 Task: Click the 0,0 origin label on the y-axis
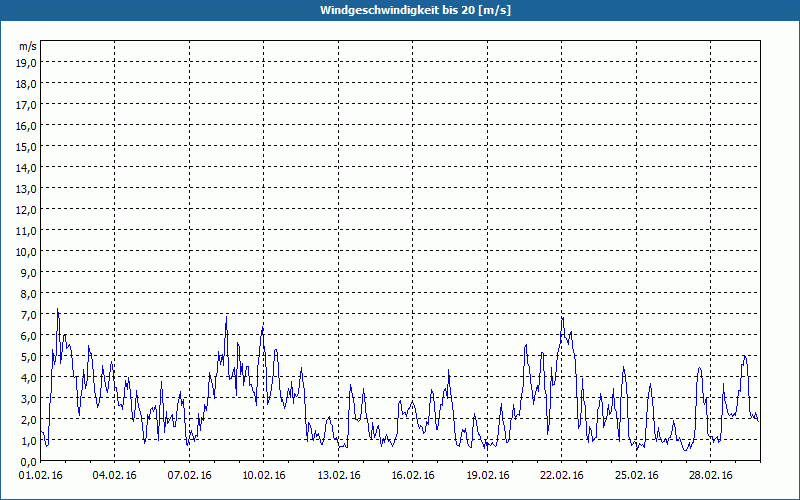coord(27,461)
